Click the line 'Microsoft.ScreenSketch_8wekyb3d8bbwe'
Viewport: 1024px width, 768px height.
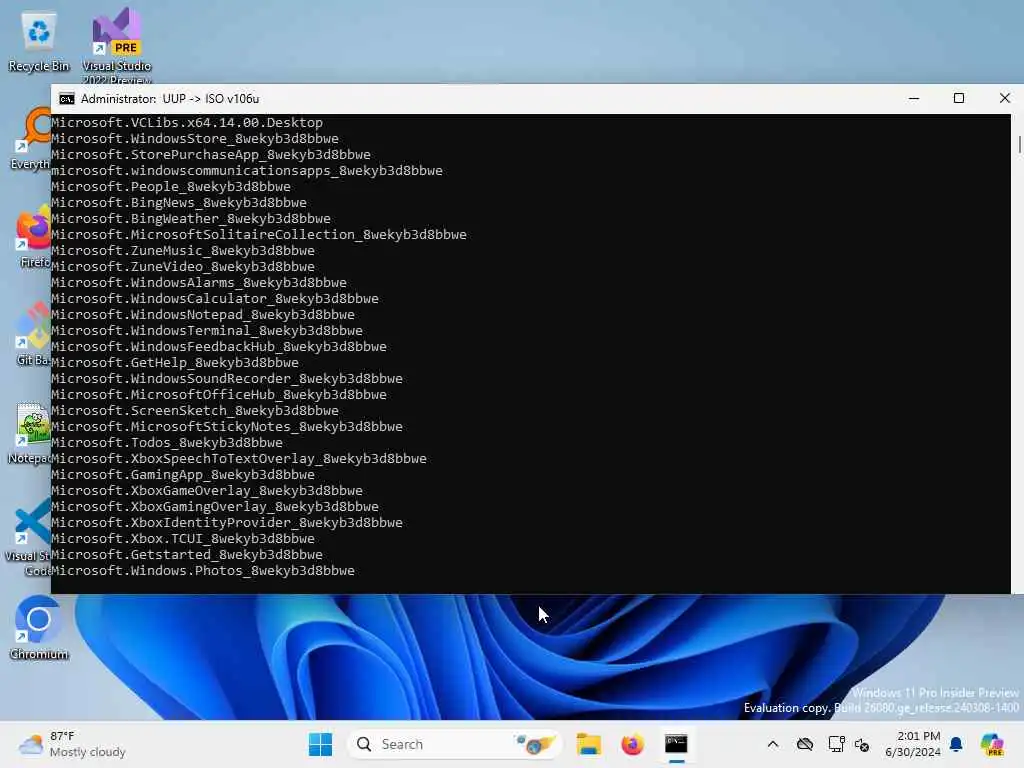click(195, 410)
